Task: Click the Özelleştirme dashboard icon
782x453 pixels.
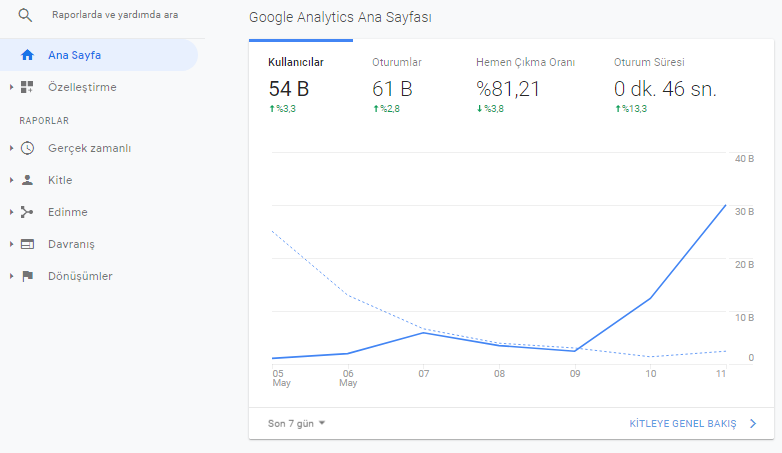Action: point(27,87)
